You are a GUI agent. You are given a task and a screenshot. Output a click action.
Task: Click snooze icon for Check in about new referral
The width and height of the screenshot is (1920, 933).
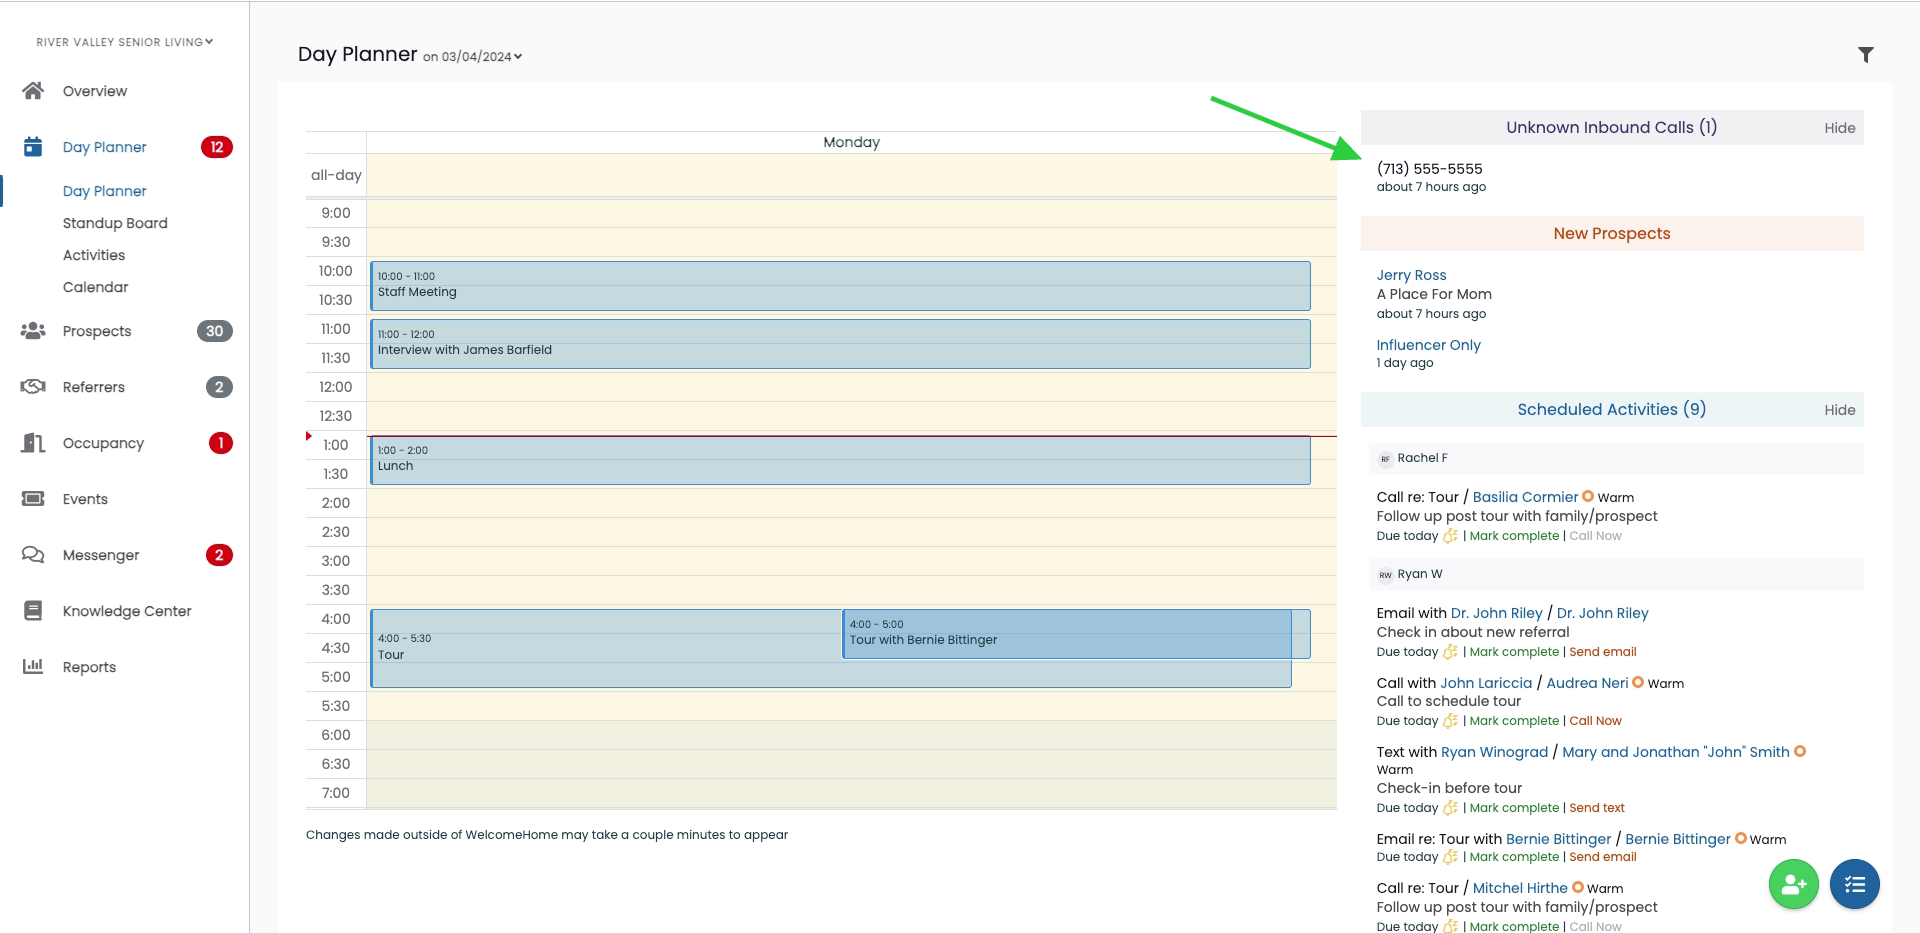point(1450,652)
